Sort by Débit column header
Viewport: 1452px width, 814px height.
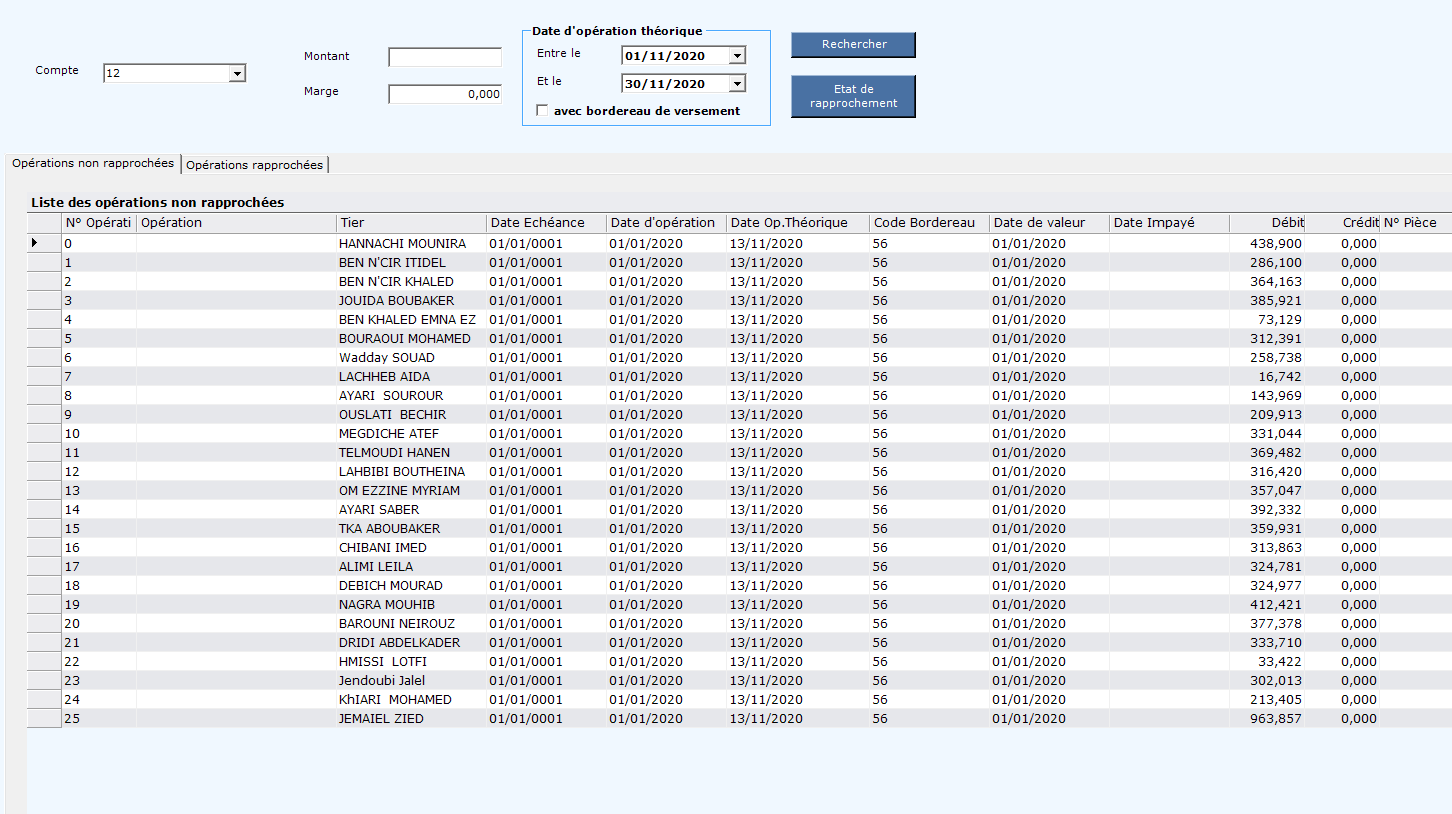click(1267, 223)
